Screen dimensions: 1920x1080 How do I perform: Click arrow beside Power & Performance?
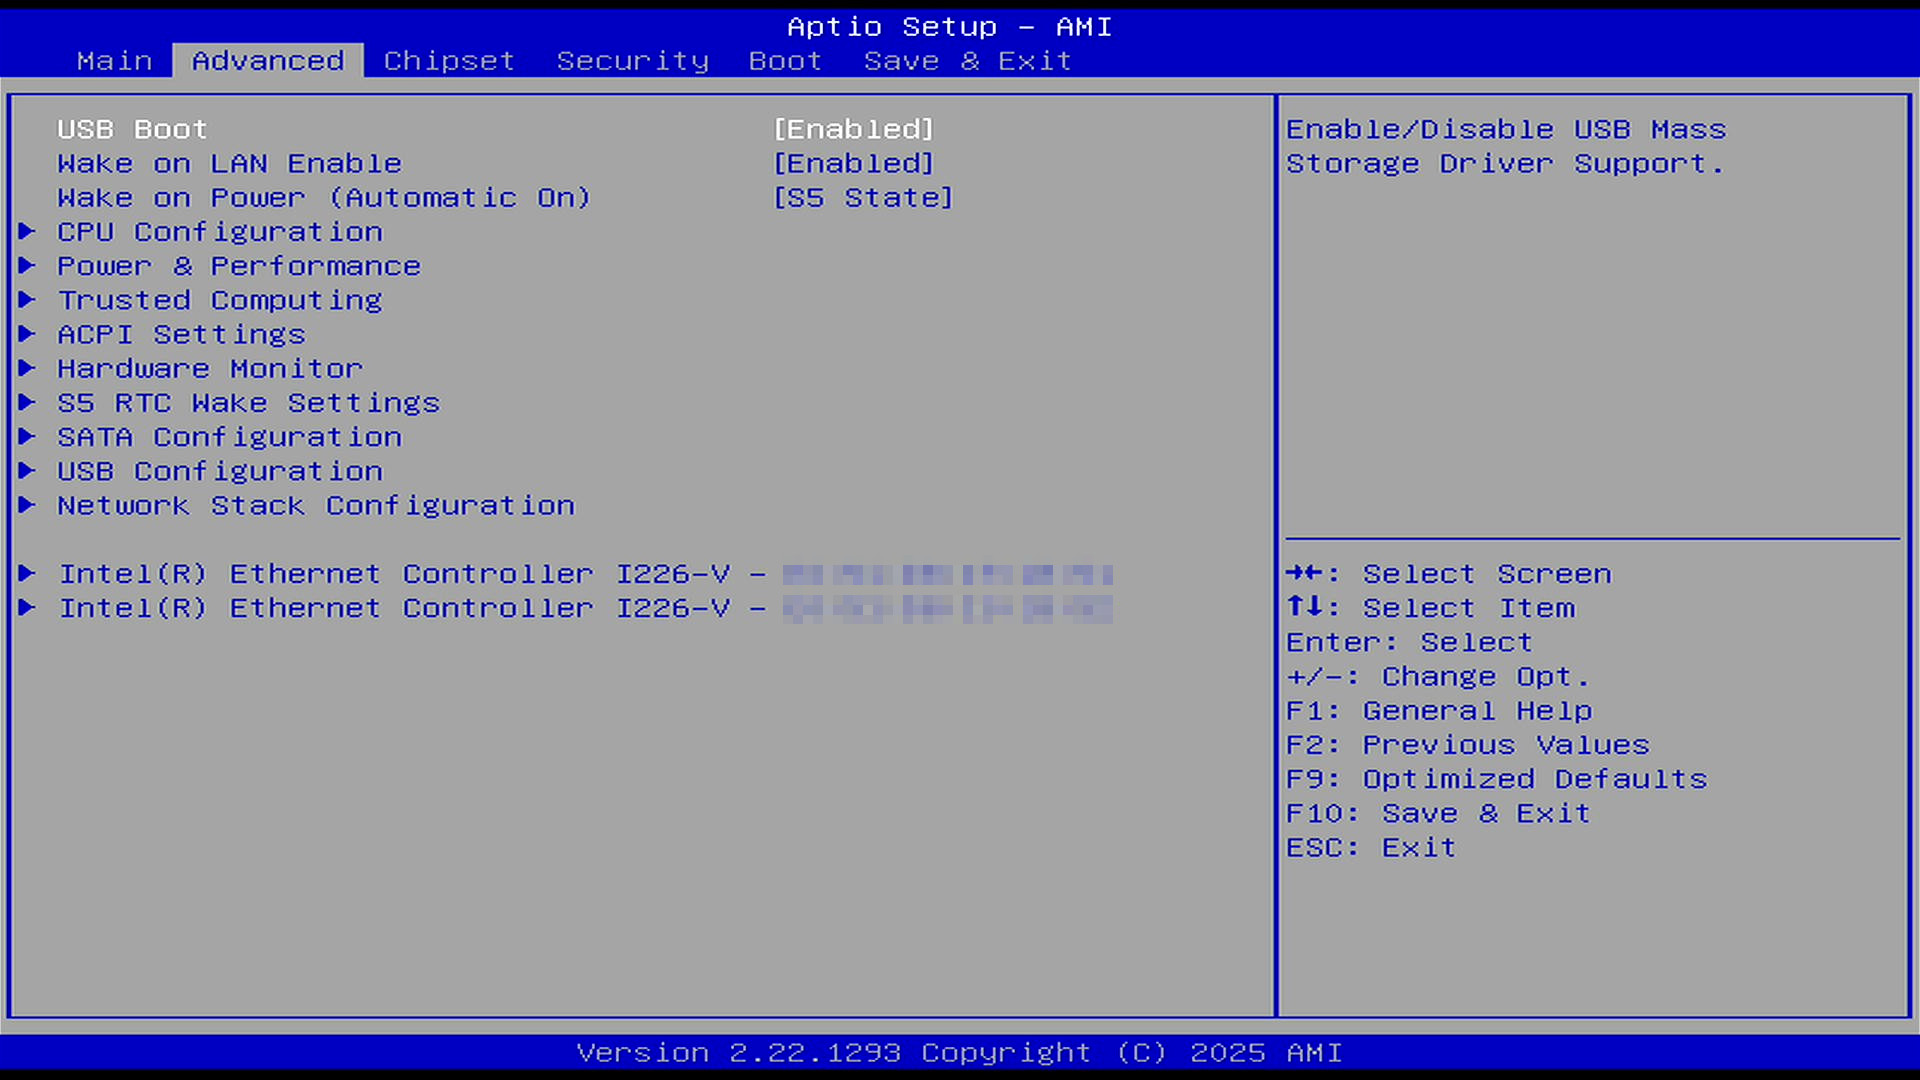(27, 266)
